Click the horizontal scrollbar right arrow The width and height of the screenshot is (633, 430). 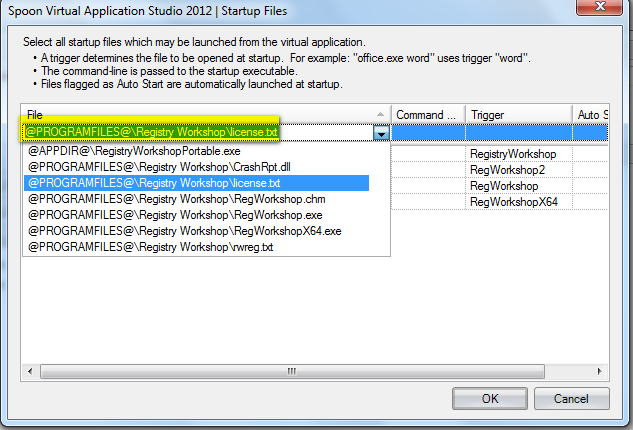599,371
